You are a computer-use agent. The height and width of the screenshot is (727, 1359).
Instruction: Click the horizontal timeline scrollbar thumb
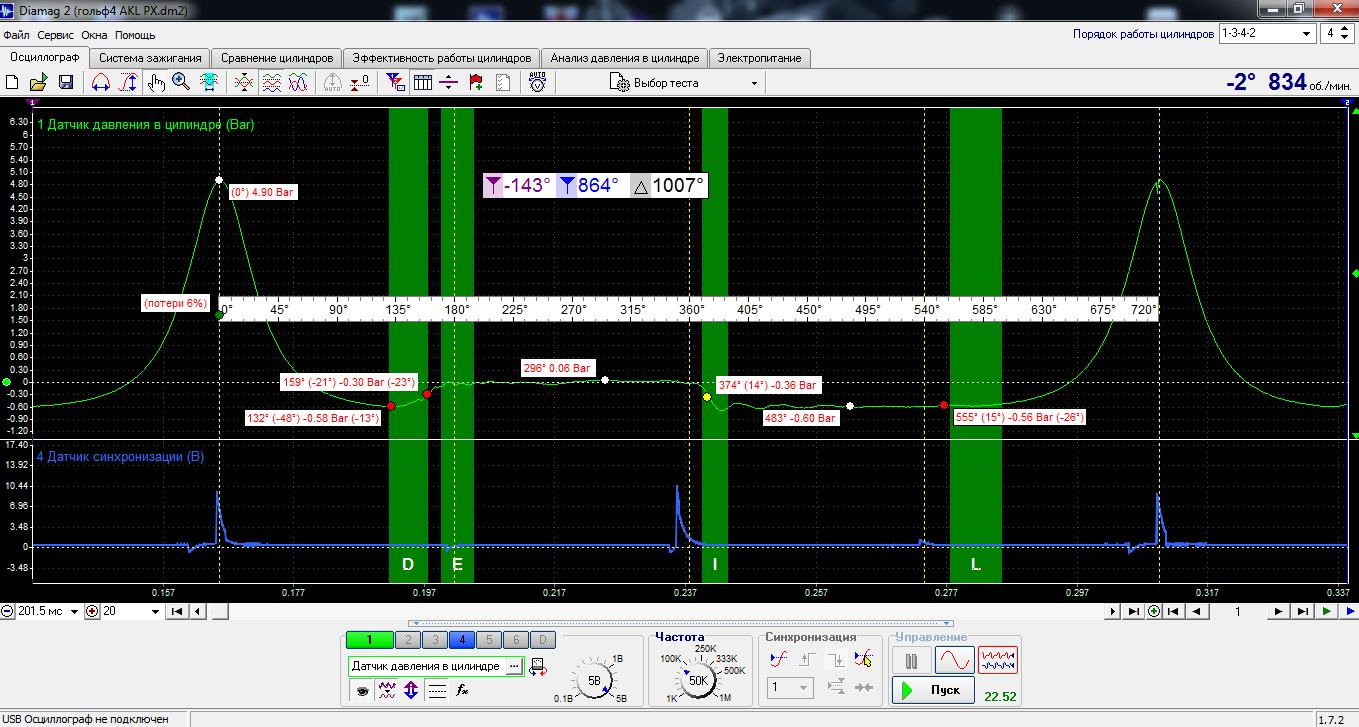pyautogui.click(x=220, y=611)
